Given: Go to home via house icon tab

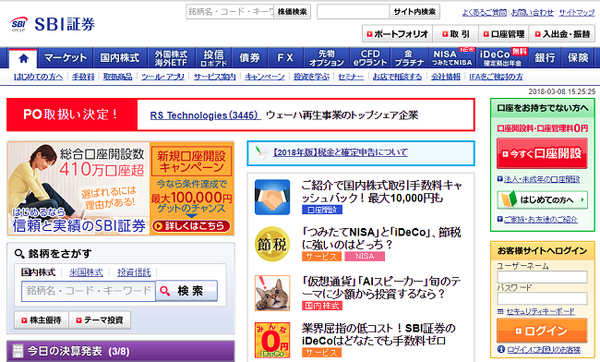Looking at the screenshot, I should [23, 58].
